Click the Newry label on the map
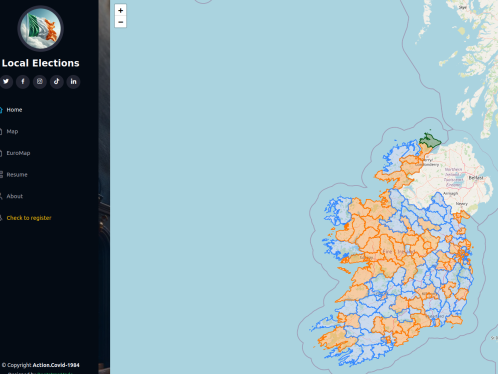This screenshot has width=498, height=374. [462, 203]
